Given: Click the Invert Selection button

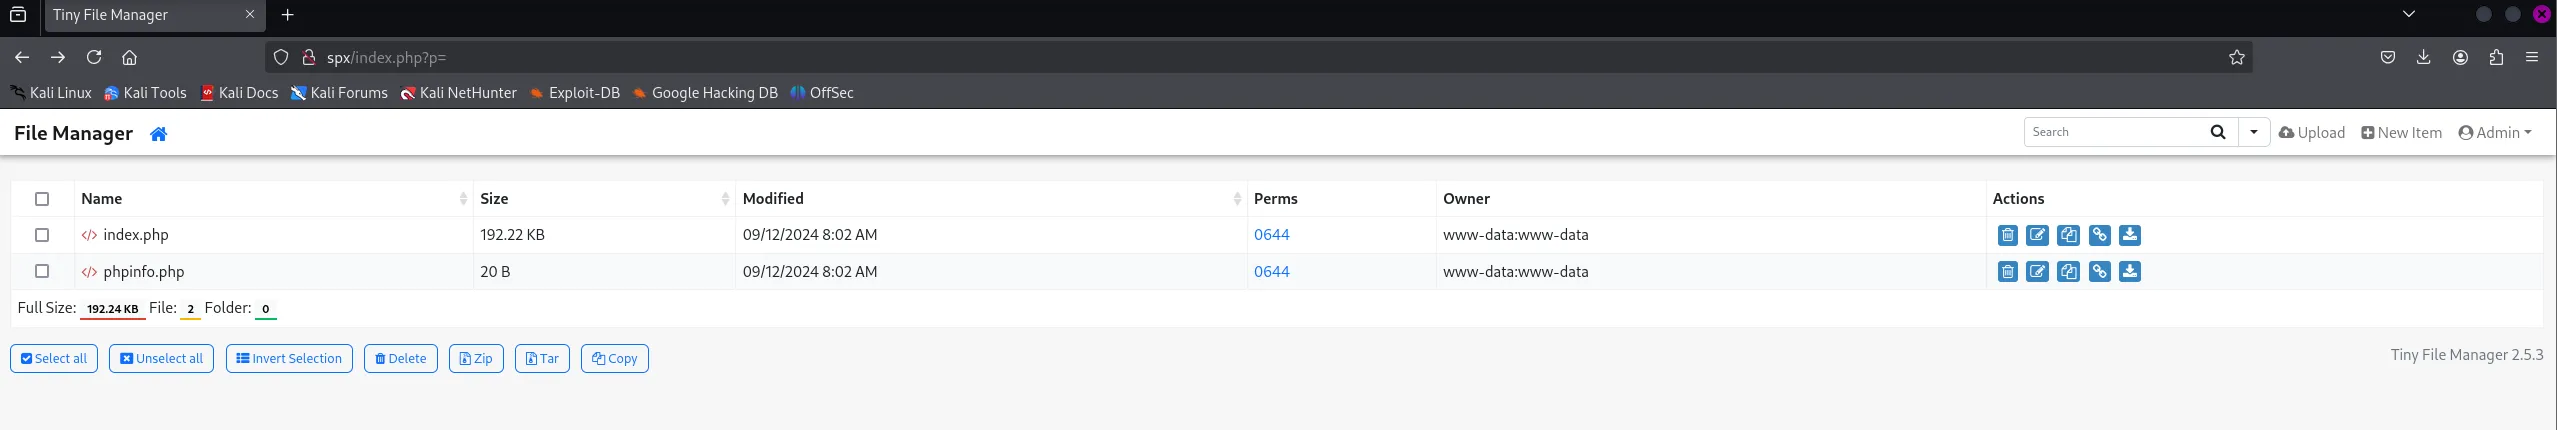Looking at the screenshot, I should [x=289, y=359].
